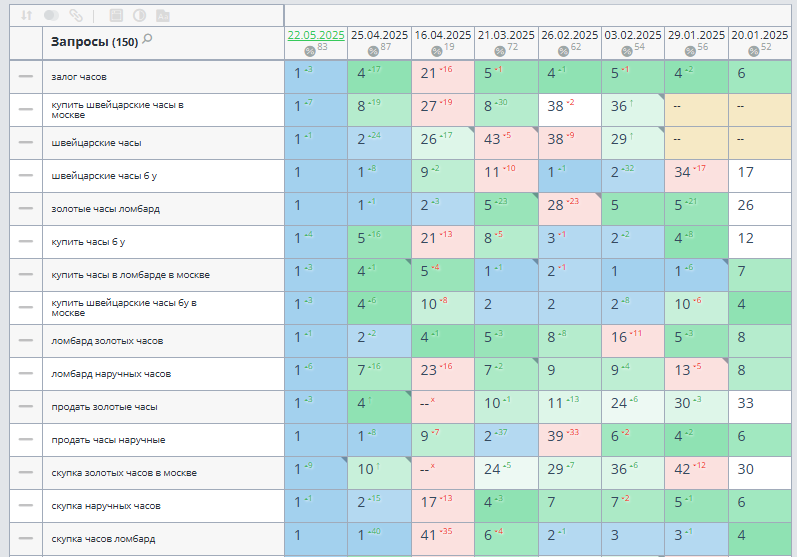This screenshot has width=797, height=557.
Task: Select the query ломбард золотых часов
Action: pos(107,341)
